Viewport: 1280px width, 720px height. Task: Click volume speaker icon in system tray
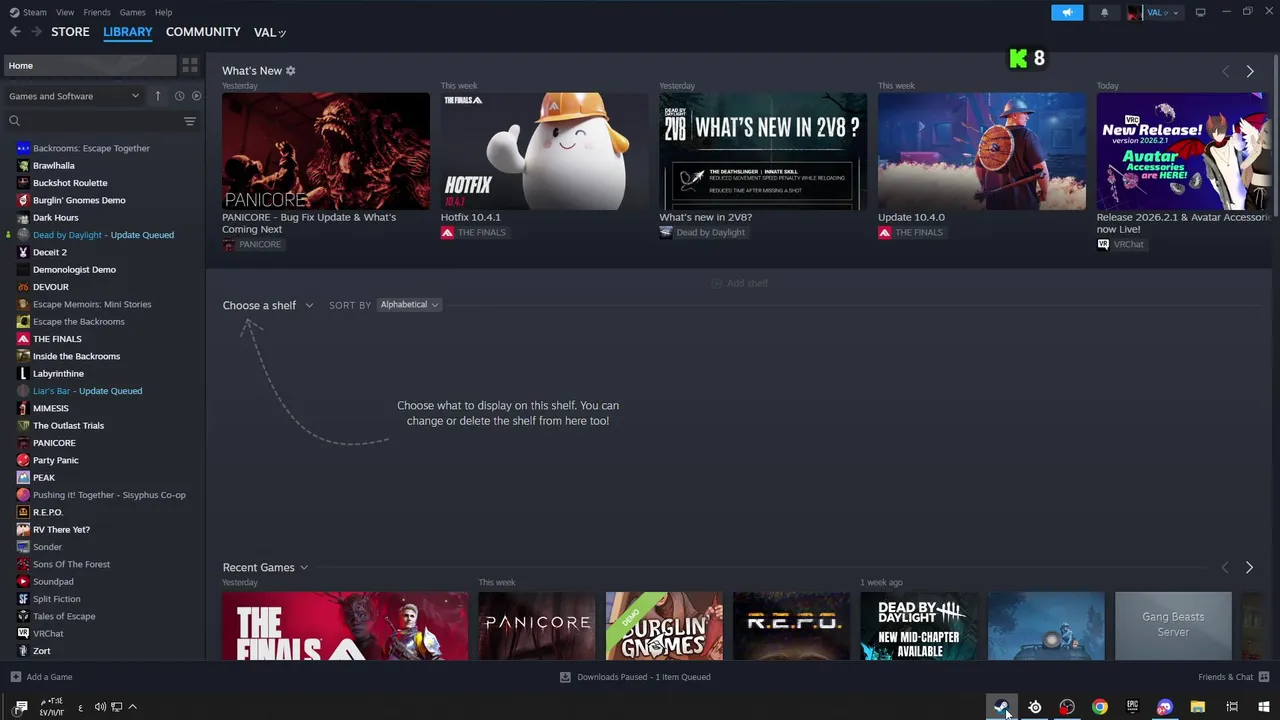pyautogui.click(x=100, y=707)
